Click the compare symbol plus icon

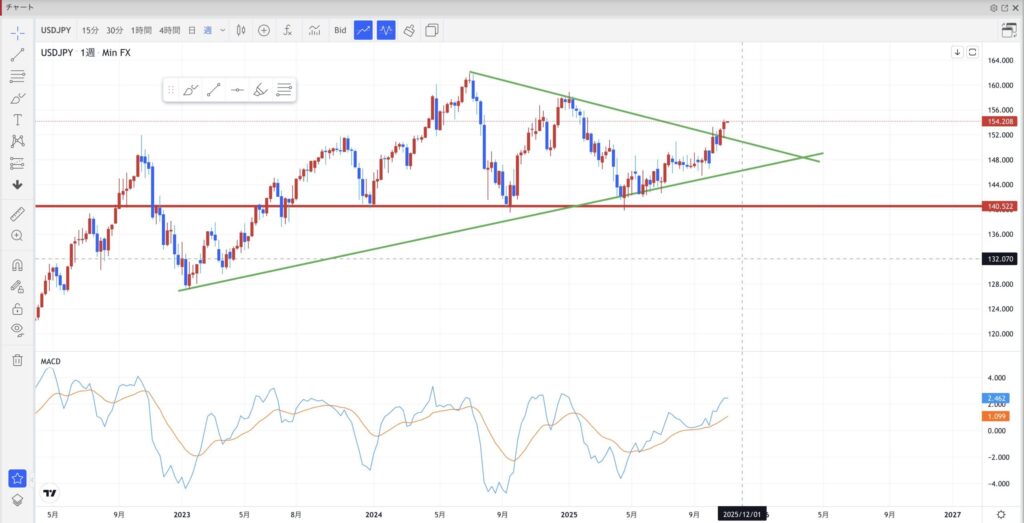point(264,30)
